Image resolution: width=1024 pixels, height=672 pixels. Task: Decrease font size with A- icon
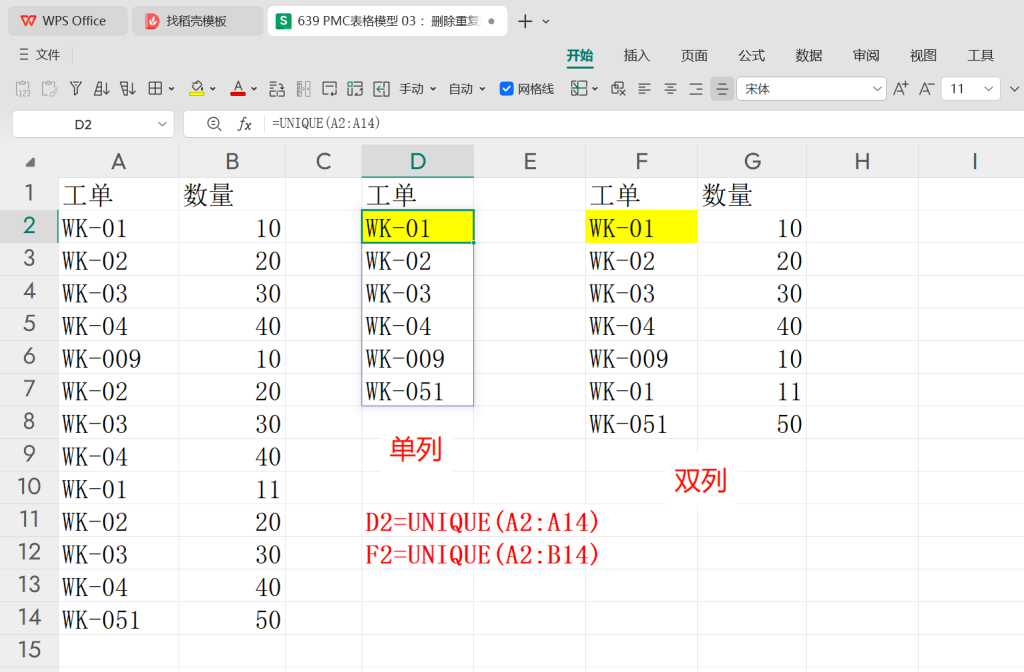[927, 89]
